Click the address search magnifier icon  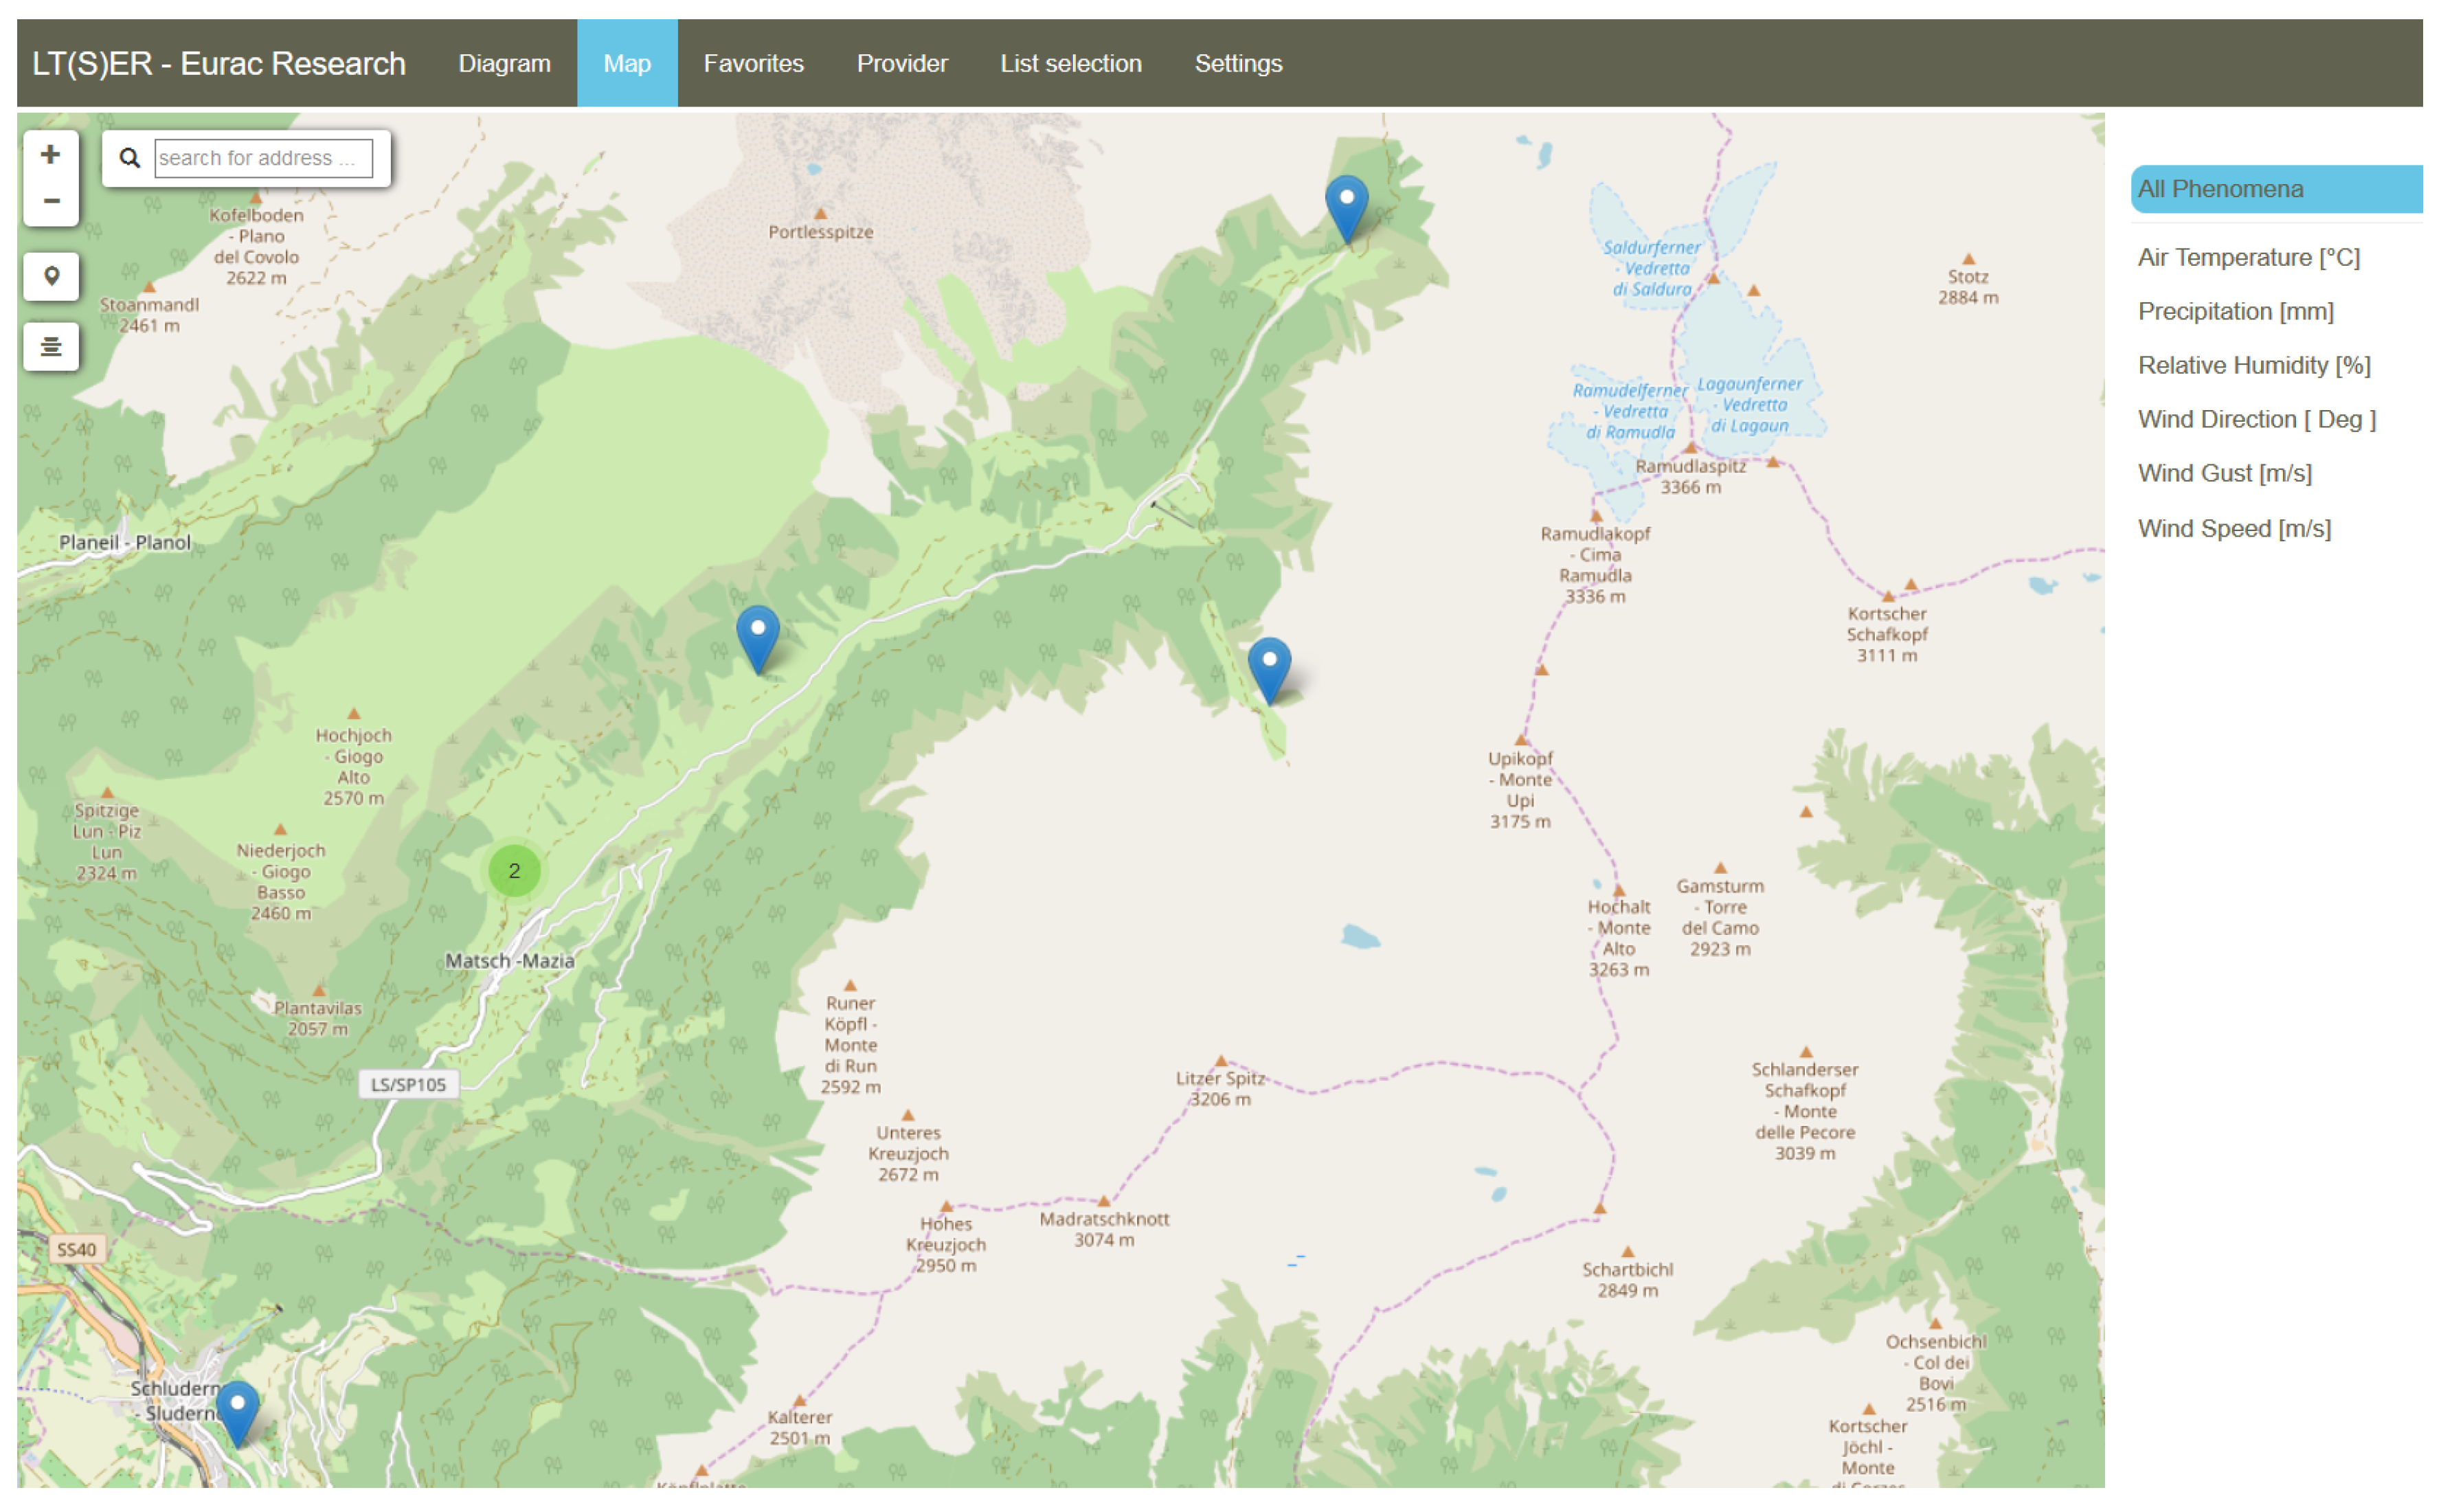129,158
